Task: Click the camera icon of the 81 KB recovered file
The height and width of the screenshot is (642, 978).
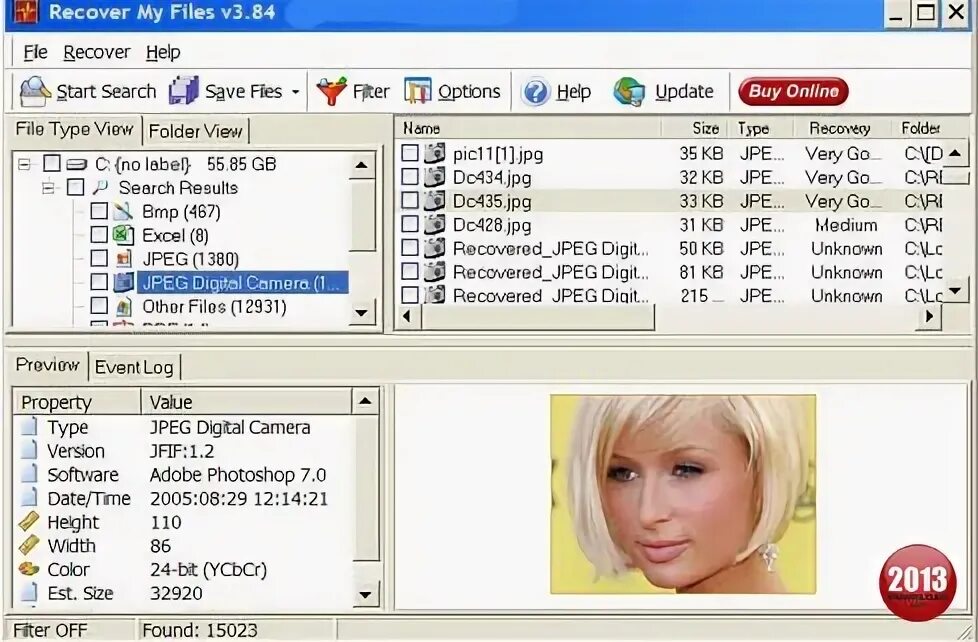Action: [435, 271]
